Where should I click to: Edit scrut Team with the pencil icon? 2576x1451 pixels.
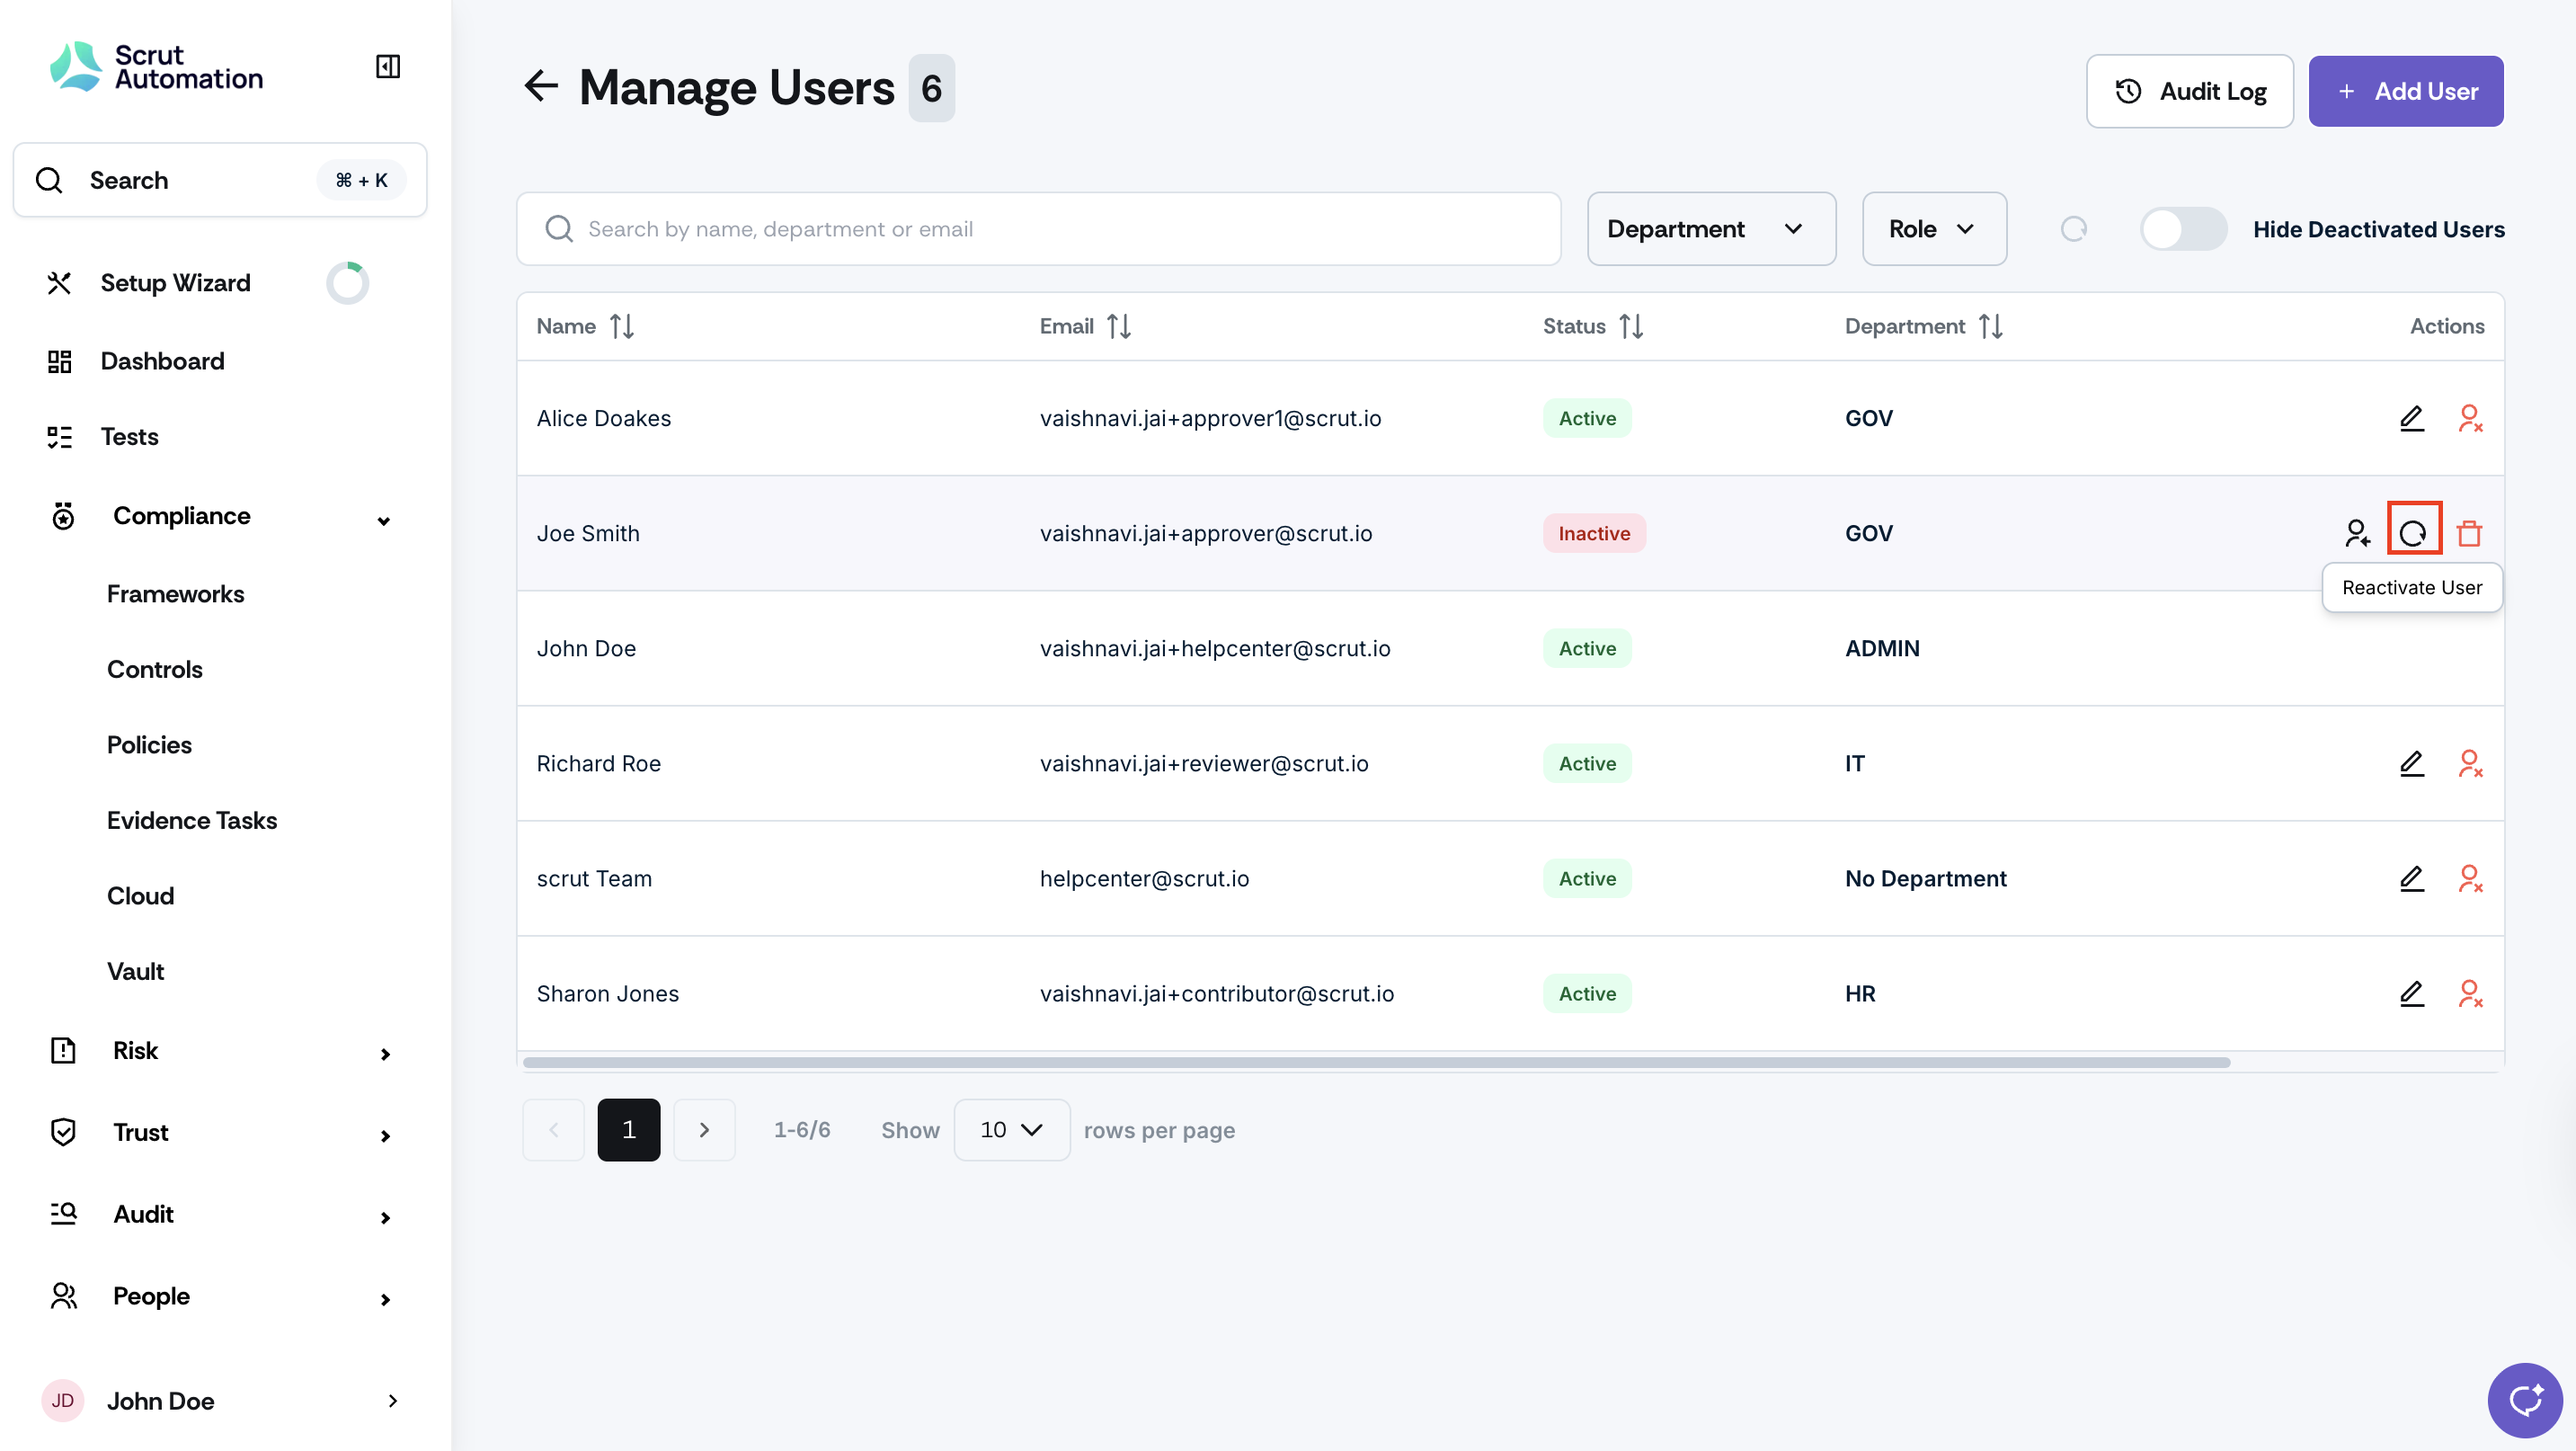click(2411, 878)
